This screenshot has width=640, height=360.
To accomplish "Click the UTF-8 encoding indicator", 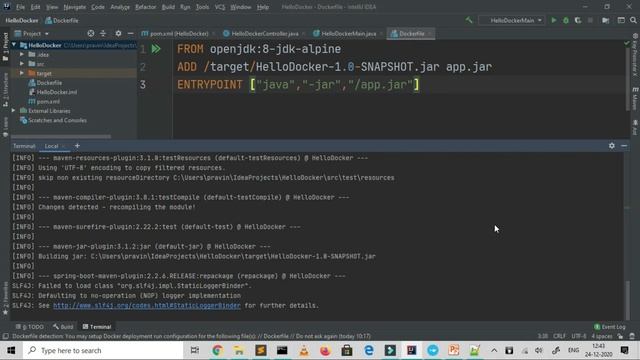I will [579, 336].
